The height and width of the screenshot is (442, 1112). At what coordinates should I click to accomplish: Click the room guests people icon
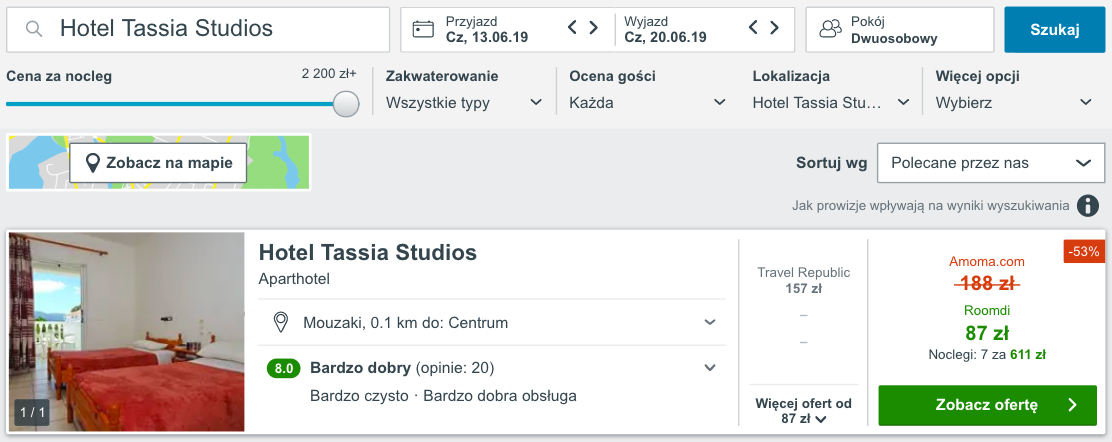pos(829,30)
